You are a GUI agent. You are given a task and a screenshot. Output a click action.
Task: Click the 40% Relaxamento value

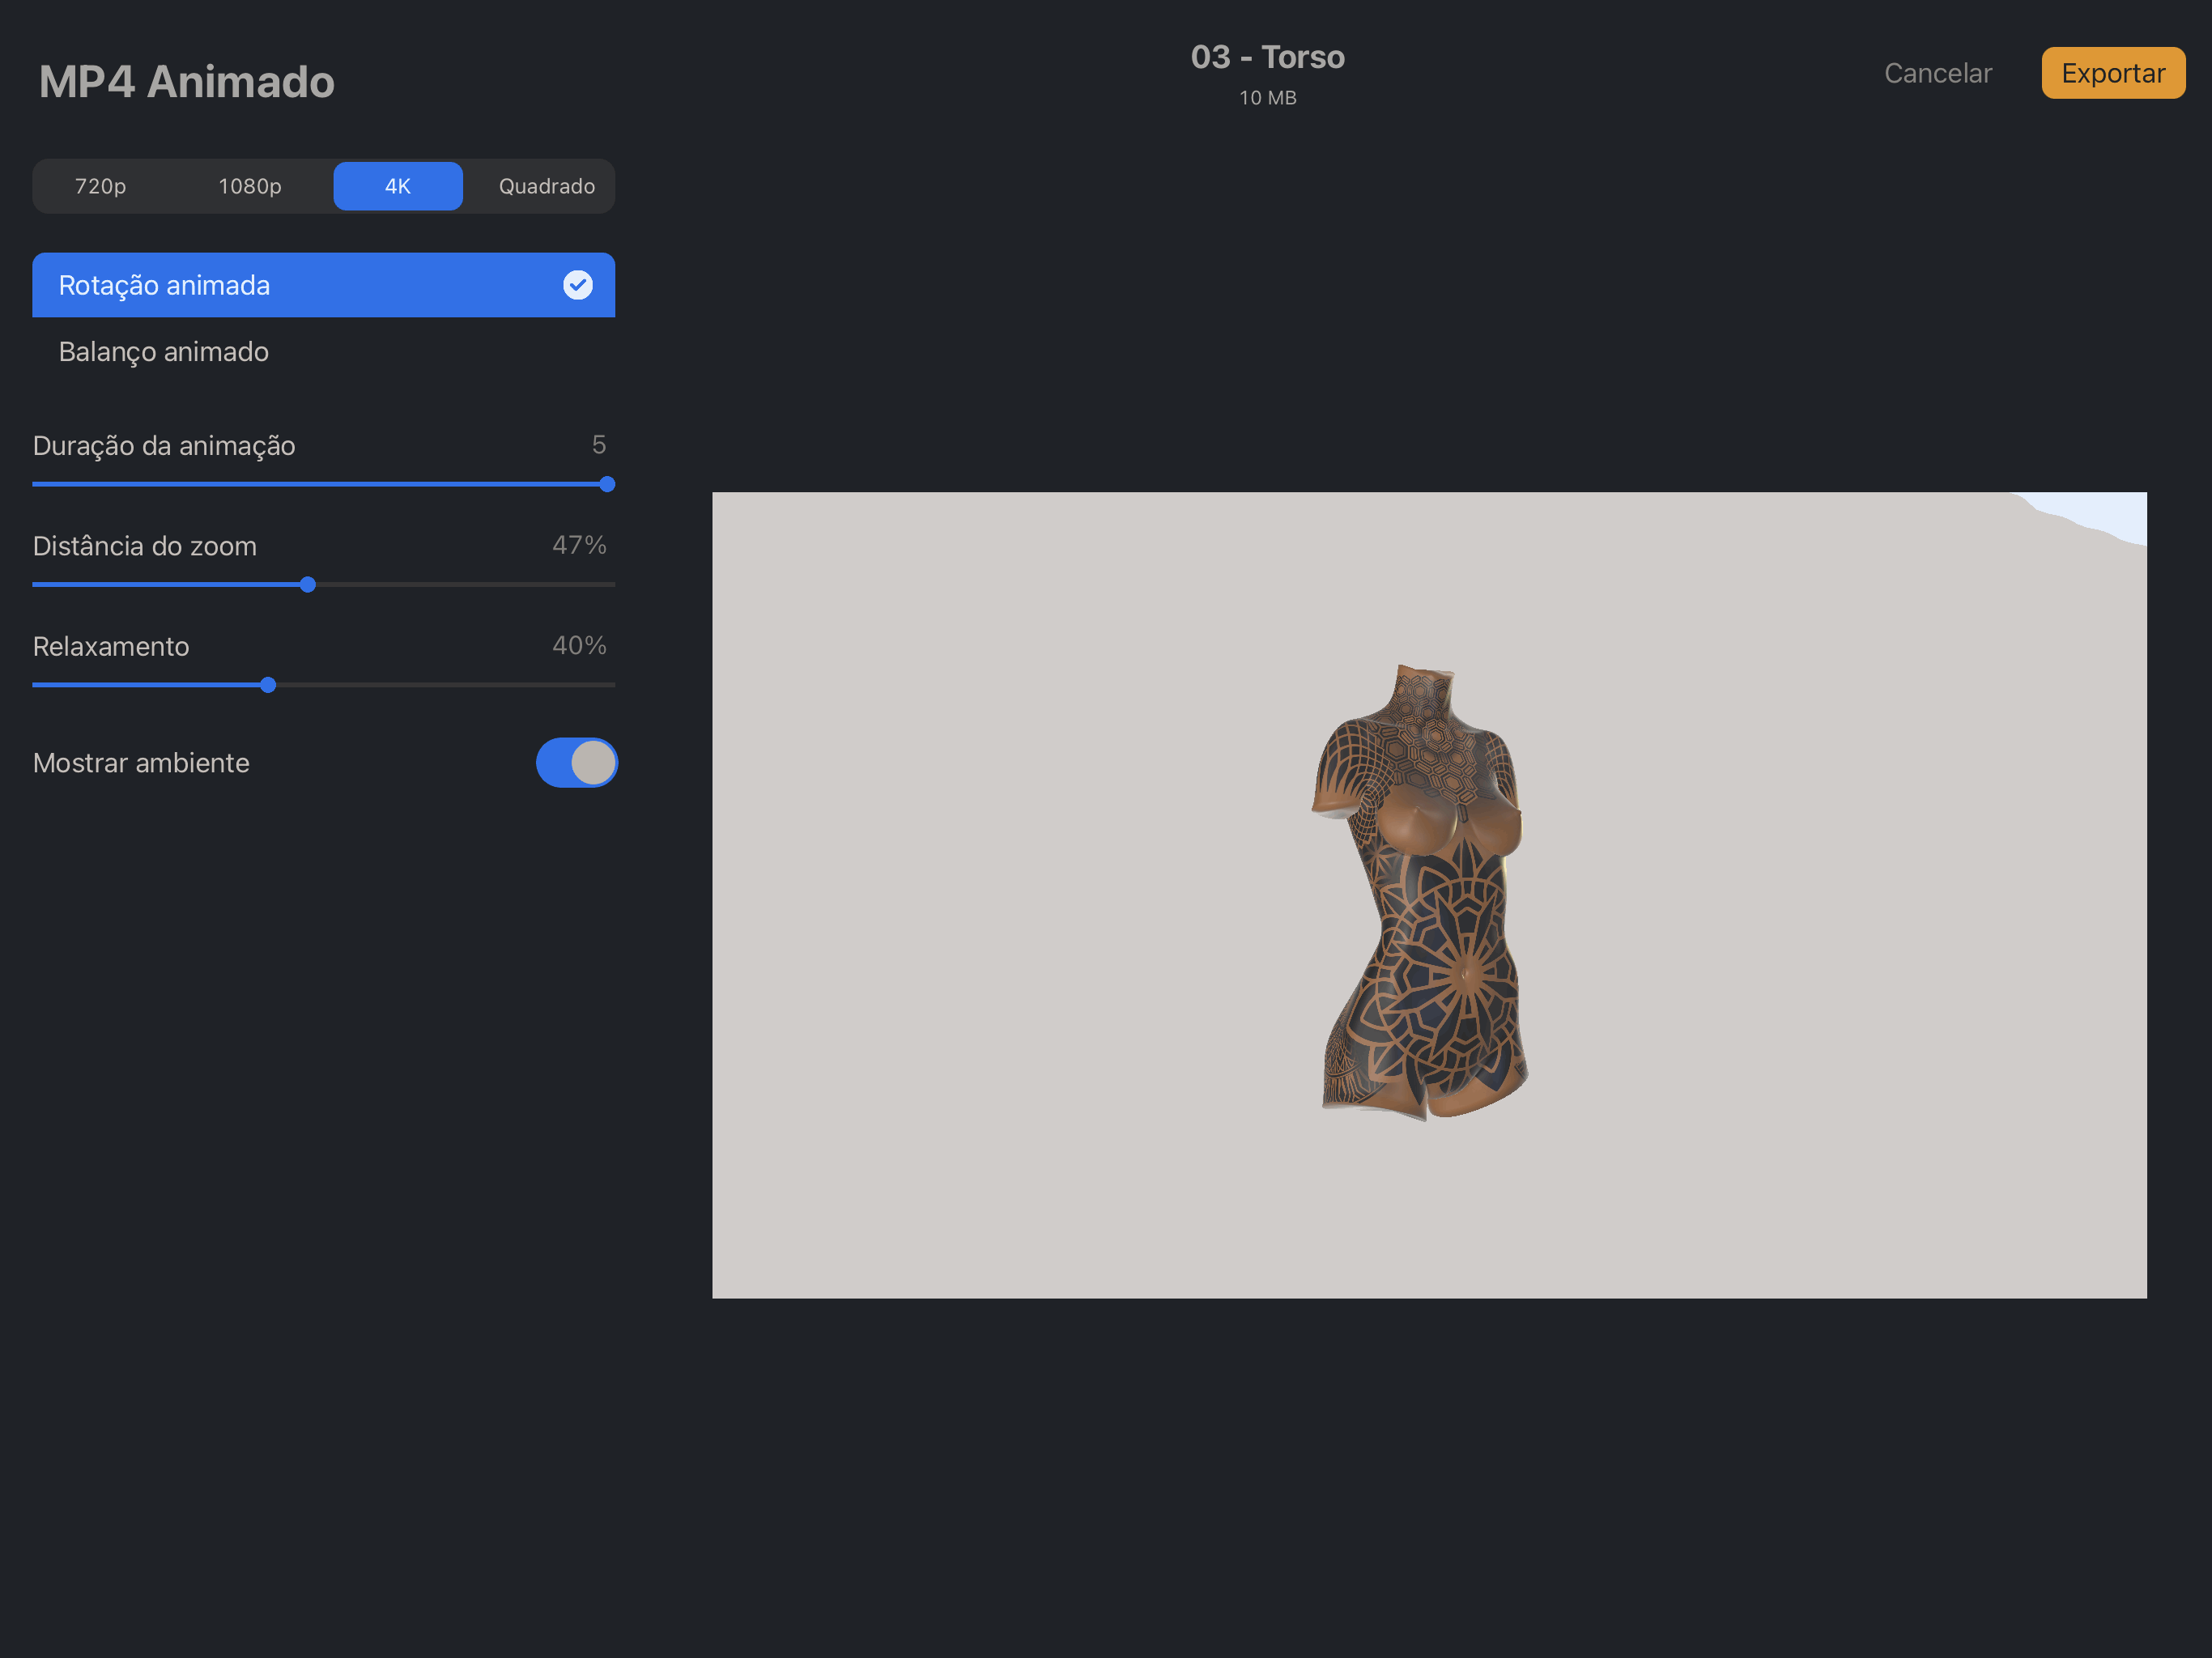tap(579, 646)
